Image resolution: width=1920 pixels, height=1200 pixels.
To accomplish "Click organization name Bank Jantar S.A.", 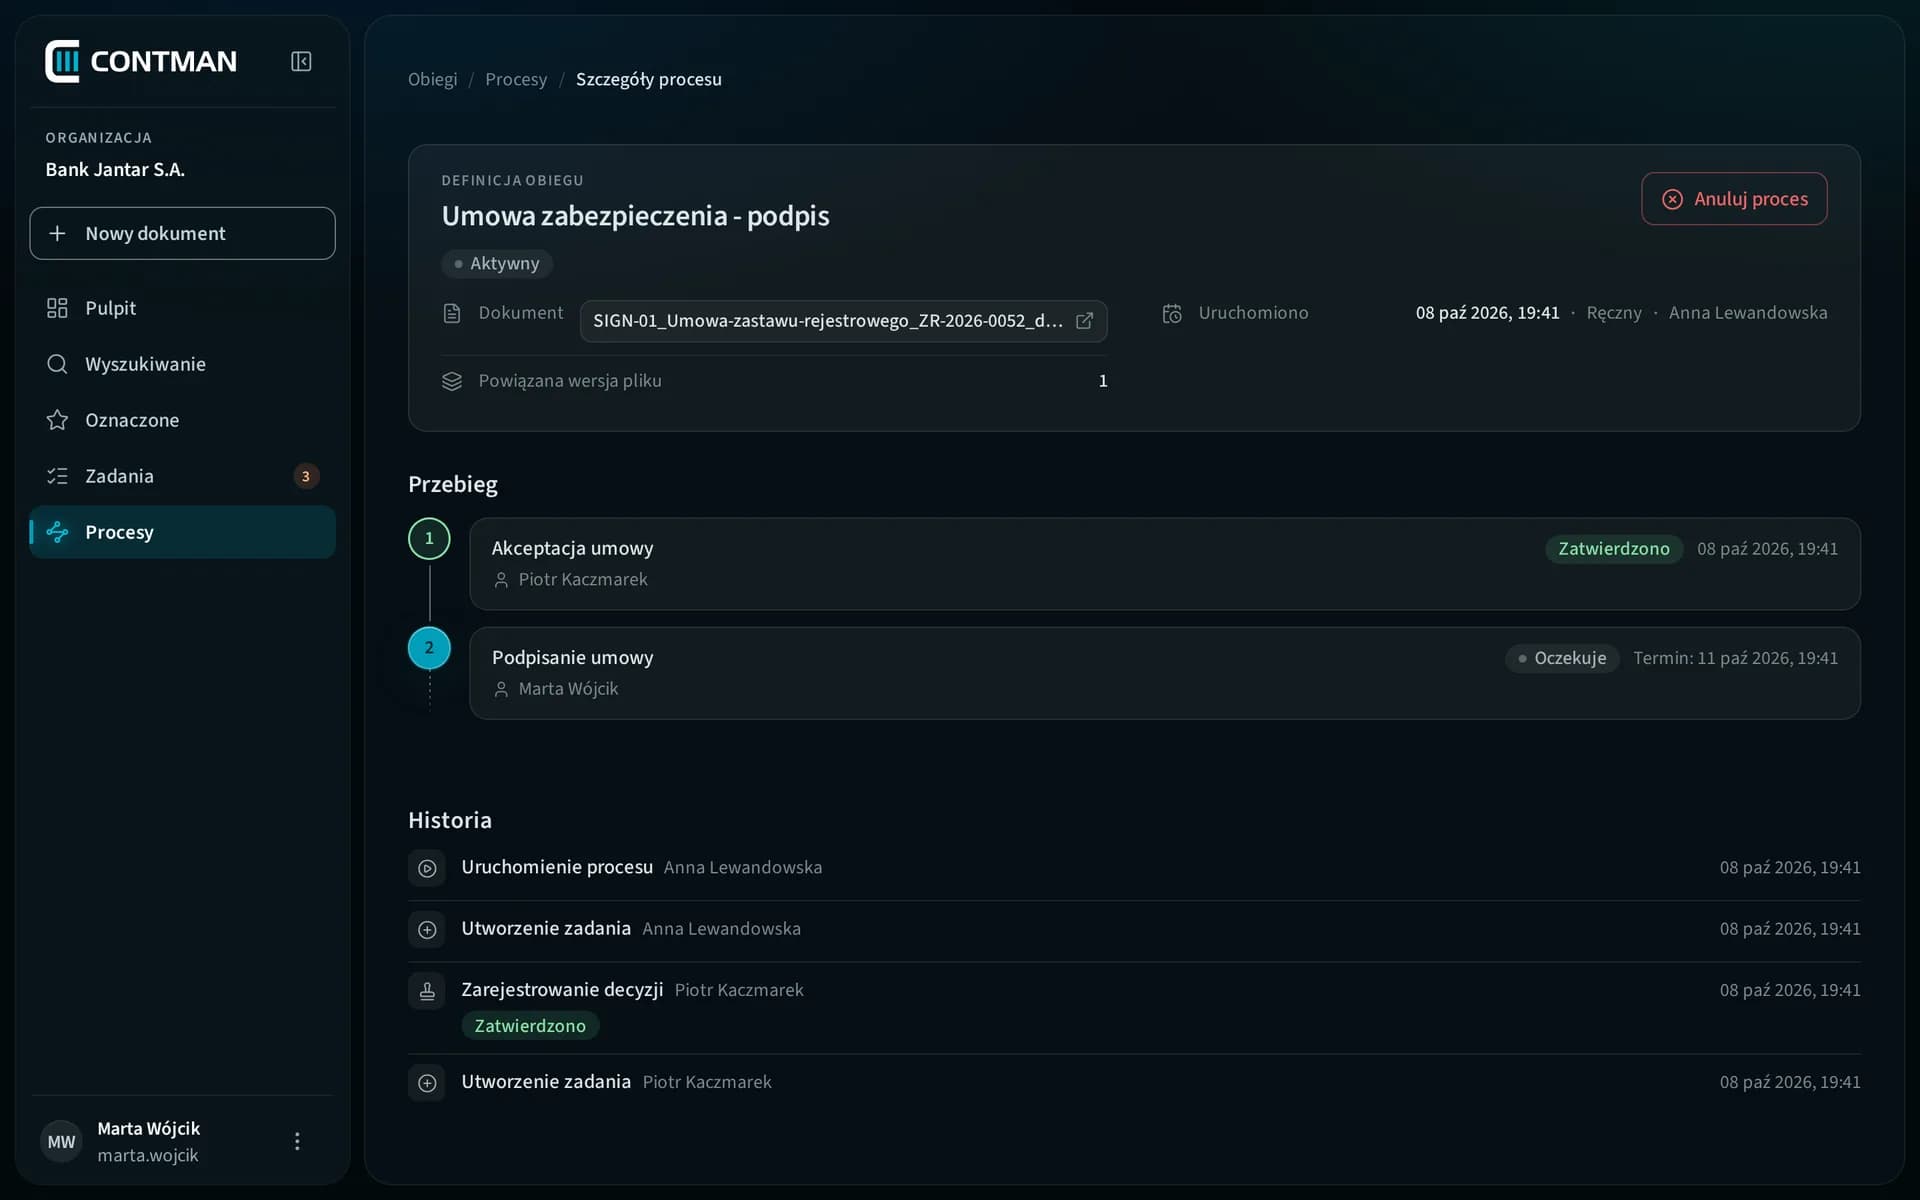I will [115, 170].
